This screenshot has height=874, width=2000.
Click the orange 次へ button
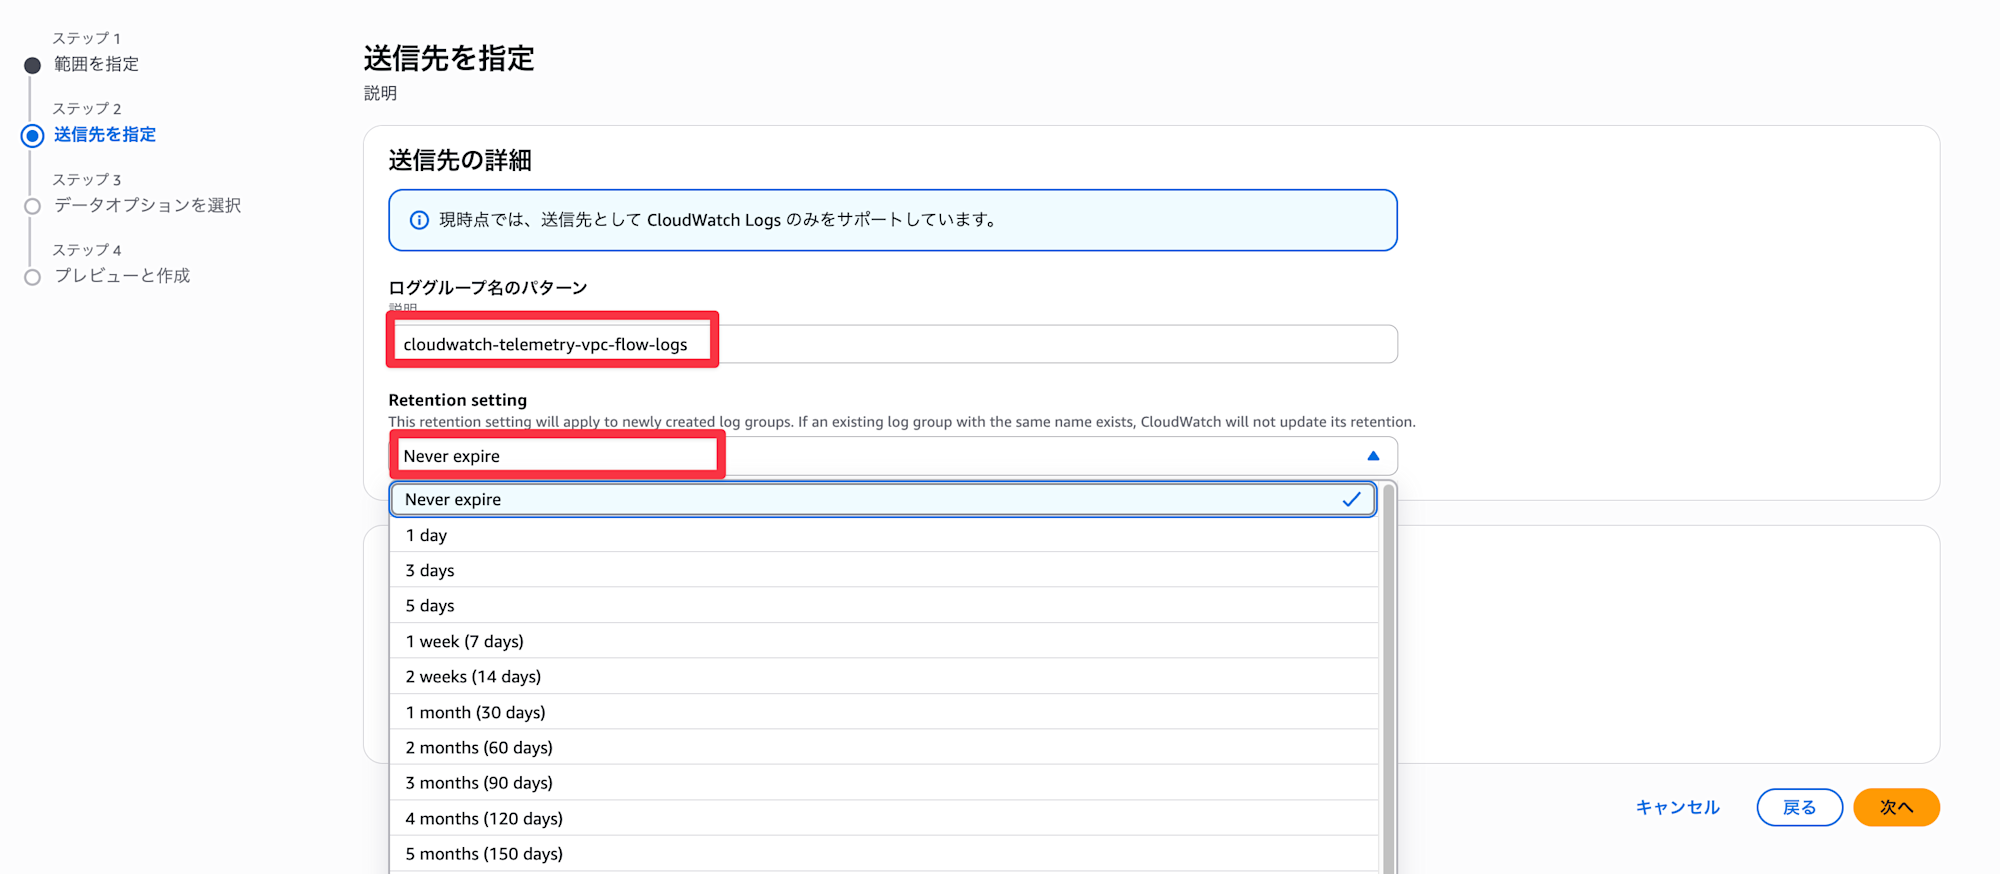pos(1896,807)
